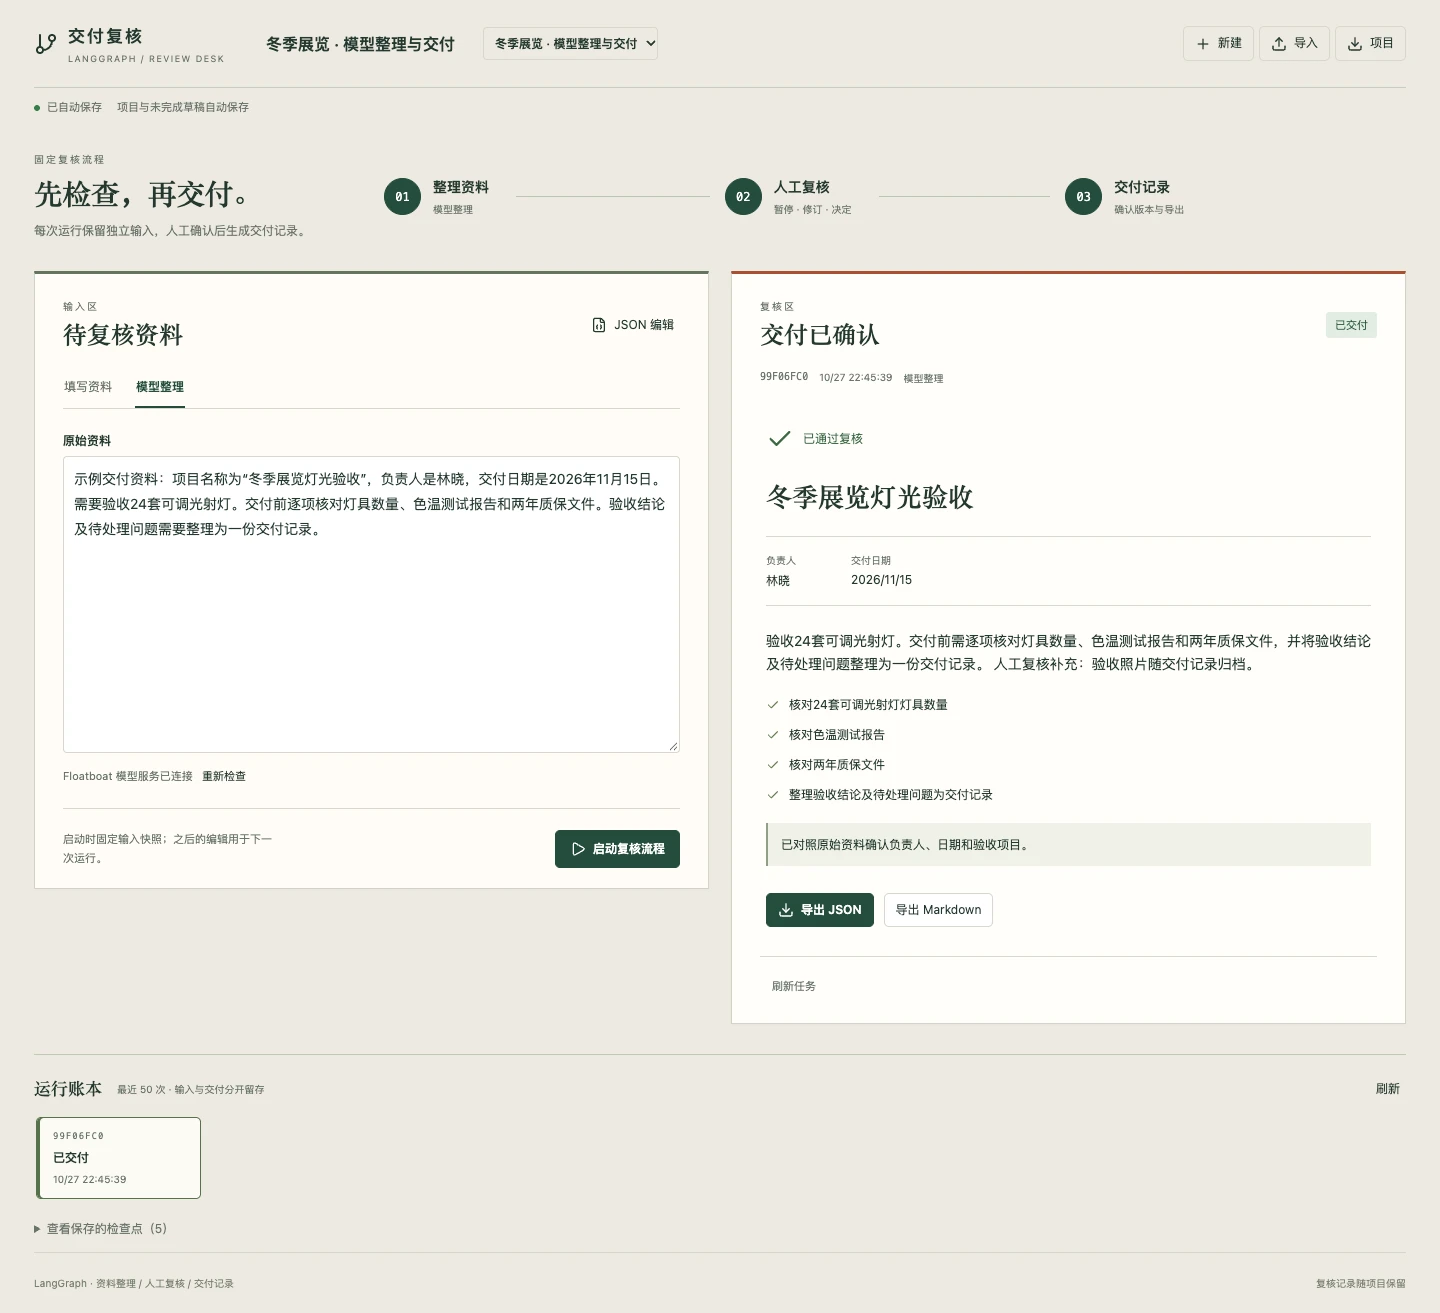Click step 02 circle for 人工复核
The width and height of the screenshot is (1440, 1313).
743,197
